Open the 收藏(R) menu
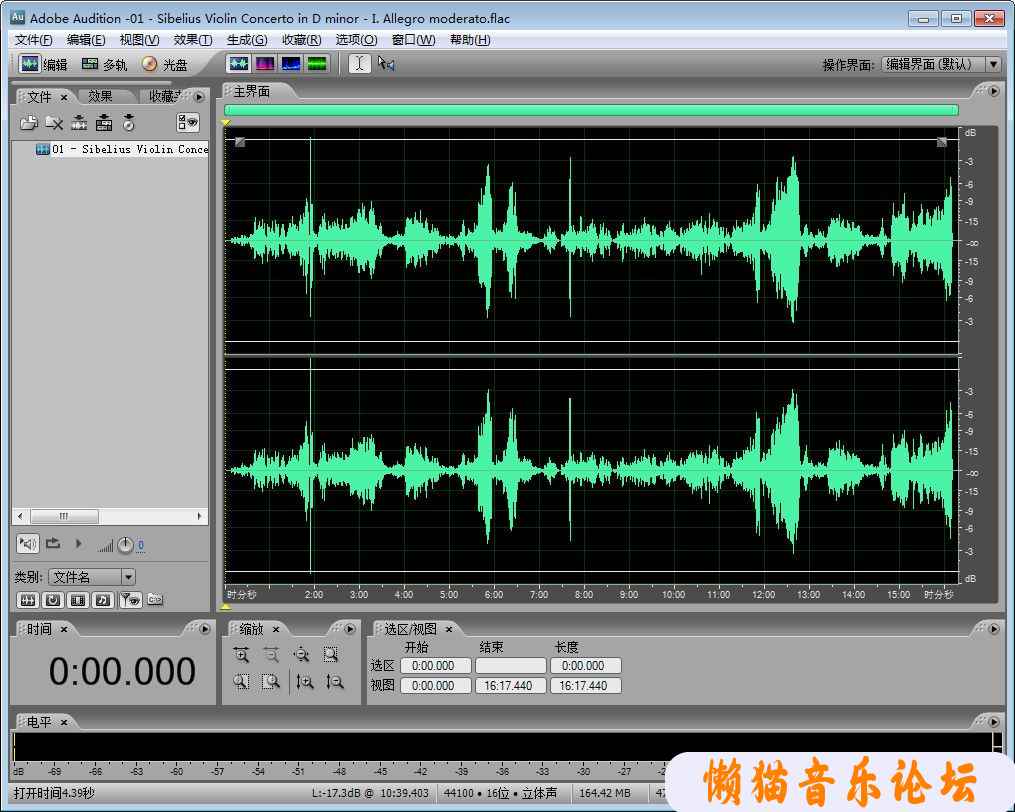Image resolution: width=1015 pixels, height=812 pixels. [302, 40]
